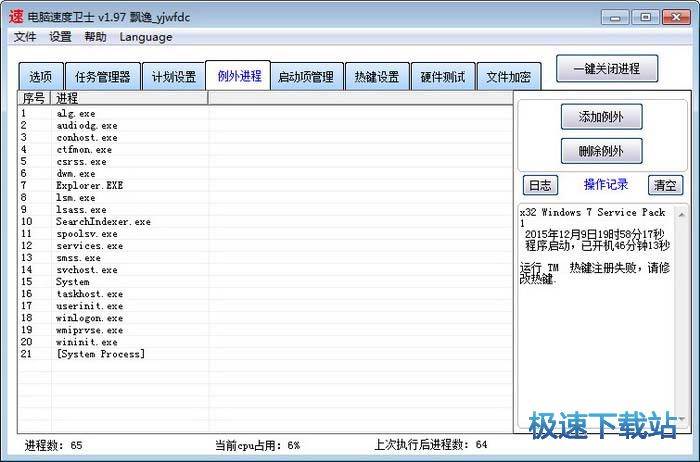Open the 日志 log button

[540, 185]
